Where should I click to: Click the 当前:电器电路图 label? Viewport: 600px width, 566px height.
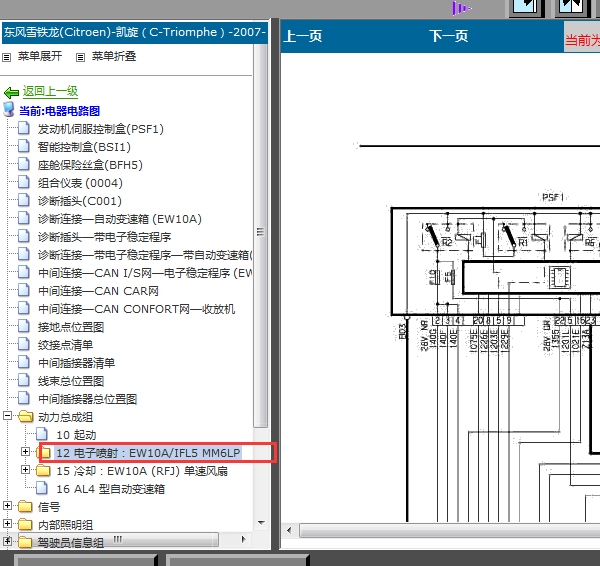click(59, 111)
